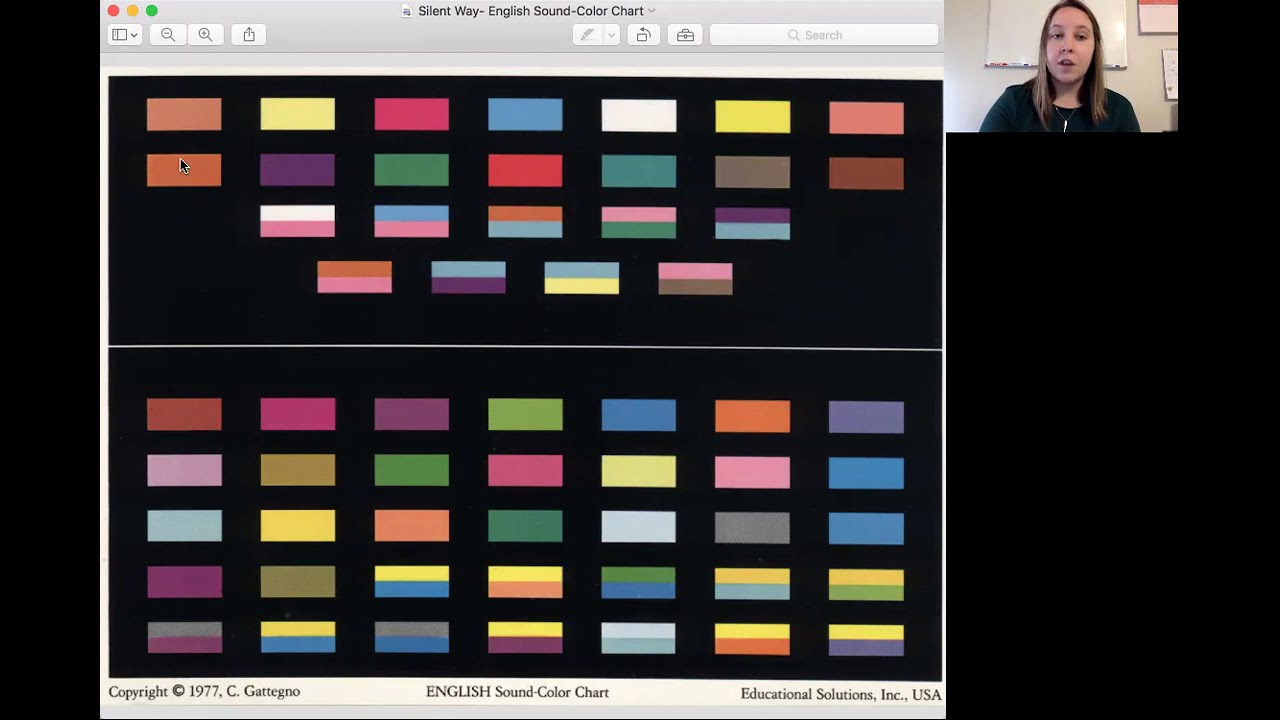1280x720 pixels.
Task: Minimize window using the yellow button
Action: 132,11
